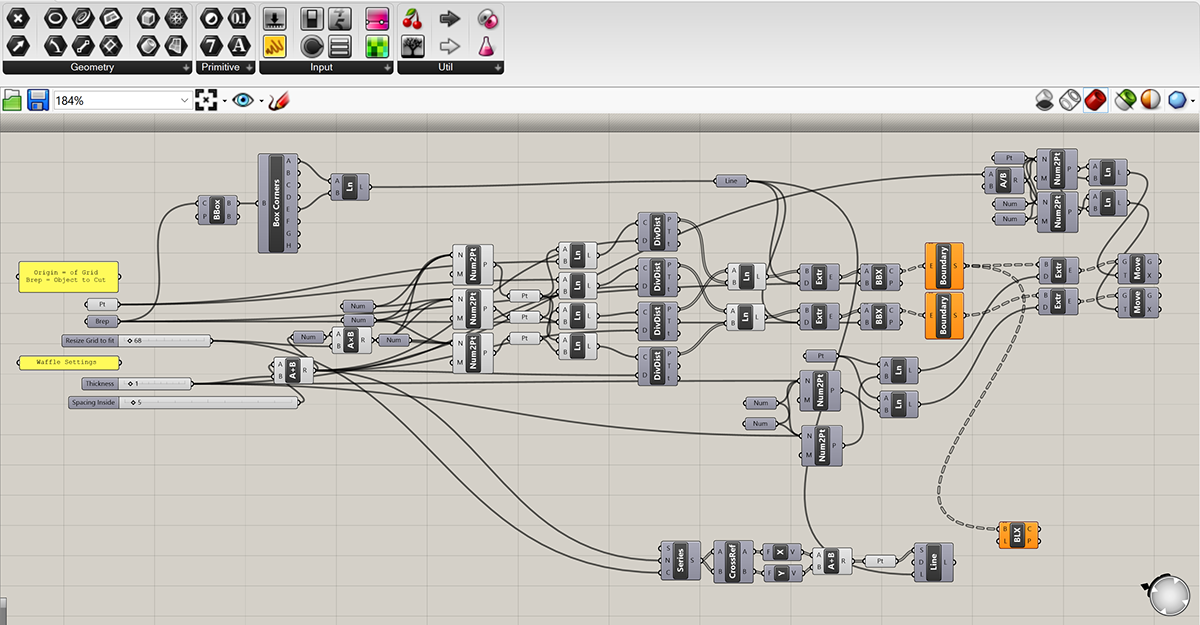The width and height of the screenshot is (1200, 625).
Task: Select the Boolean Toggle input icon
Action: tap(312, 18)
